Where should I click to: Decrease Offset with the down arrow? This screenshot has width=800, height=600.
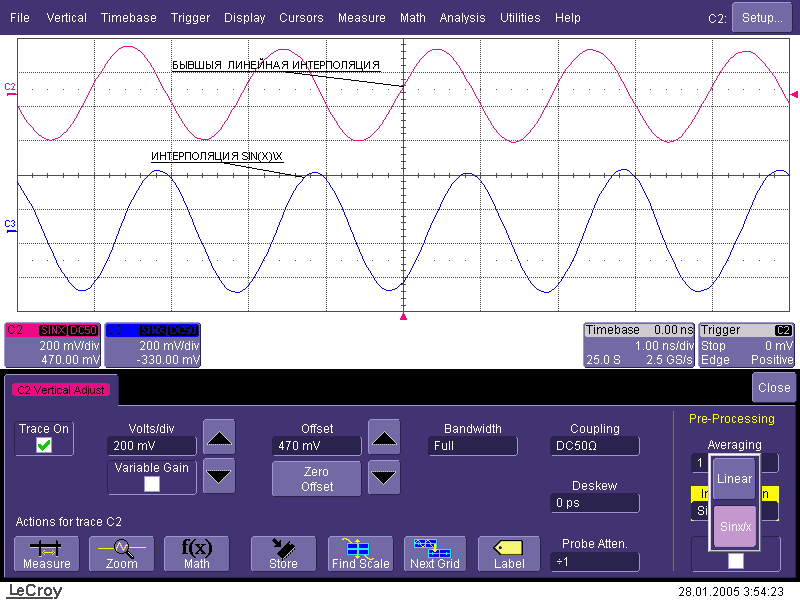384,477
